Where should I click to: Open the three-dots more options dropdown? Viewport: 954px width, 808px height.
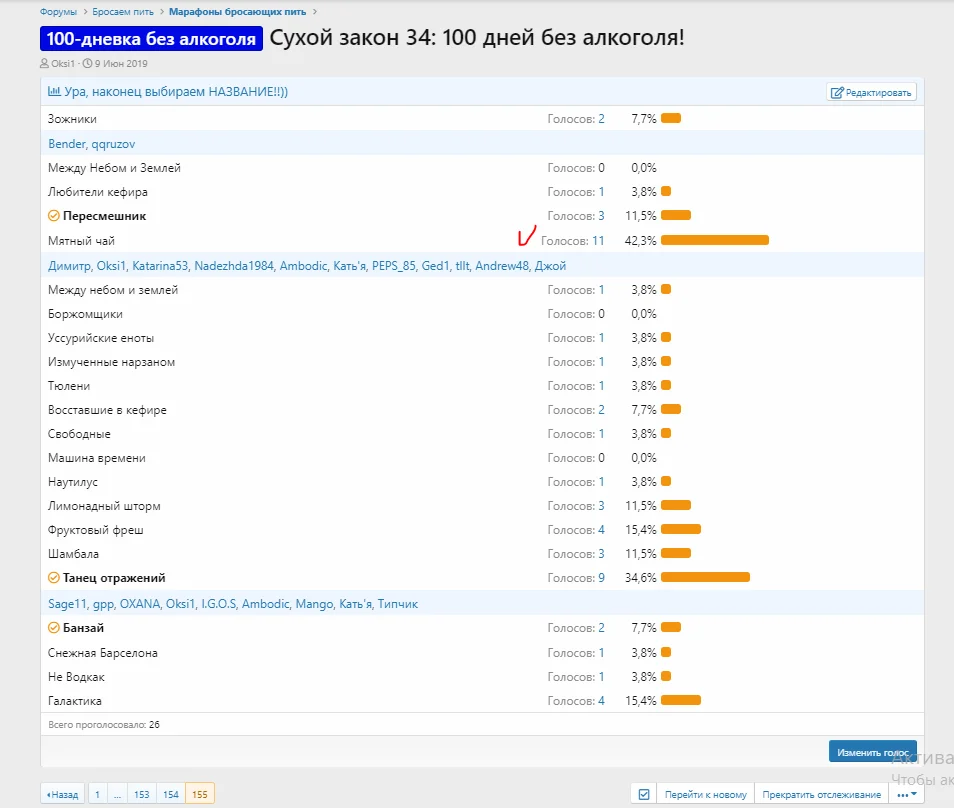[907, 794]
